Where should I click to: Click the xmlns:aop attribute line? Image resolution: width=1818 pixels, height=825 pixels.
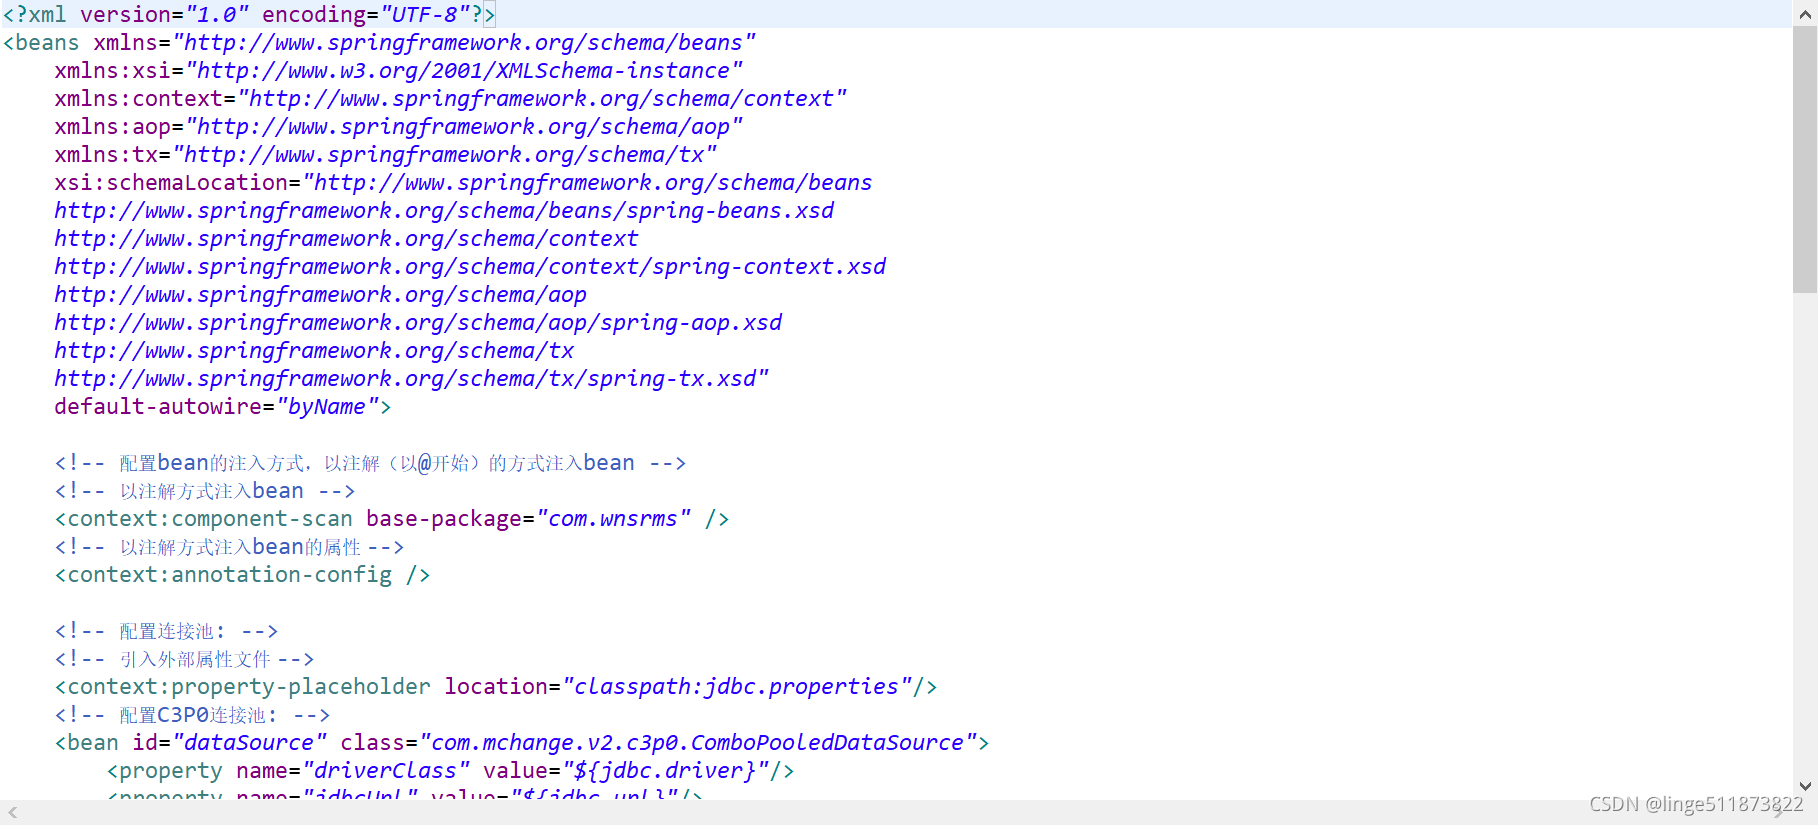[x=398, y=127]
